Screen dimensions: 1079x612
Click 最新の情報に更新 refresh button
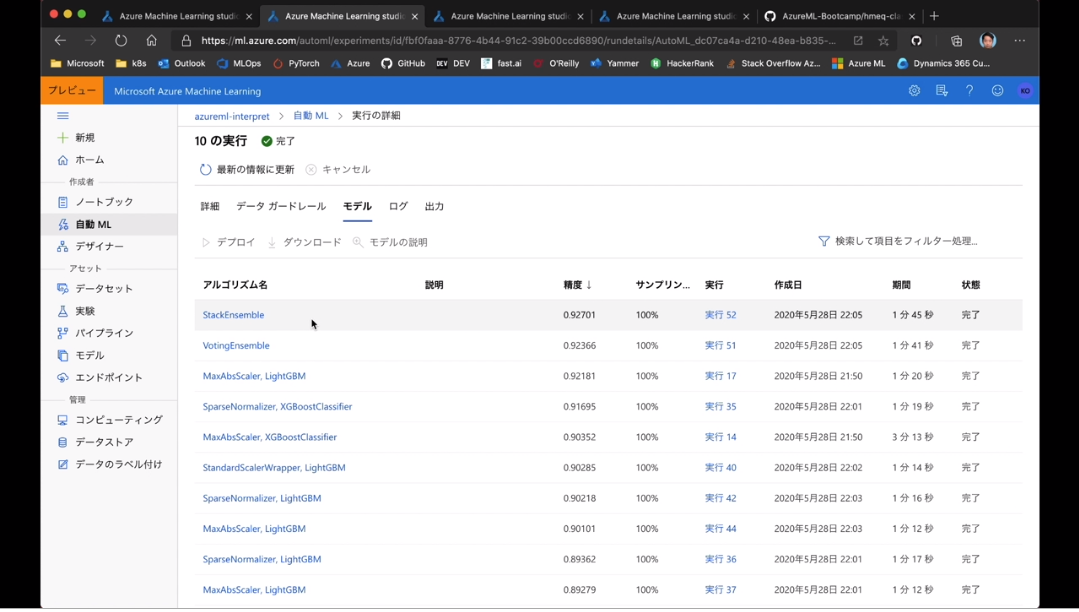(247, 169)
